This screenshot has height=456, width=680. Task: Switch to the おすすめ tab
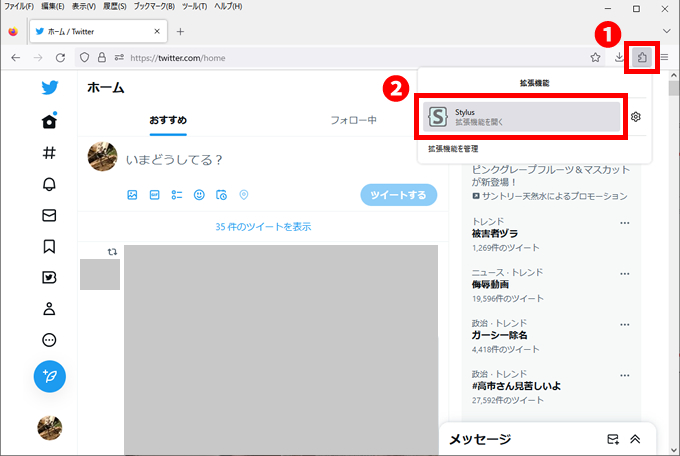(168, 120)
